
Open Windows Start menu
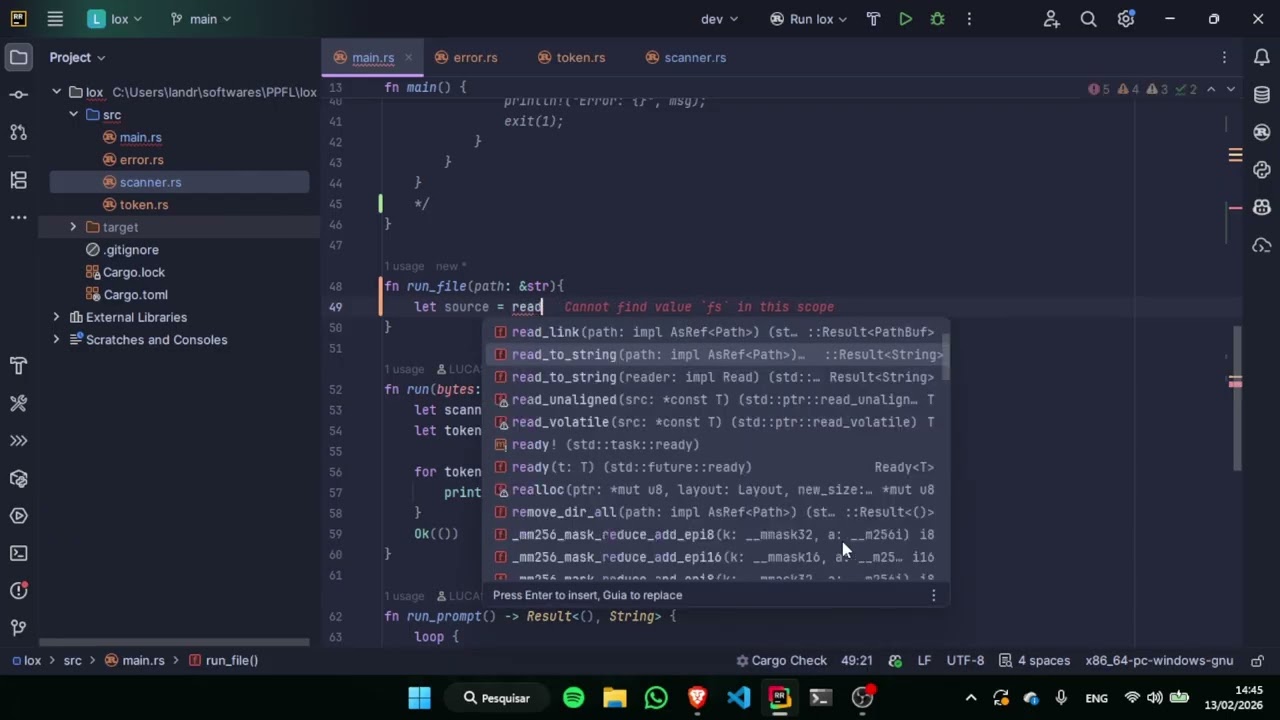419,698
